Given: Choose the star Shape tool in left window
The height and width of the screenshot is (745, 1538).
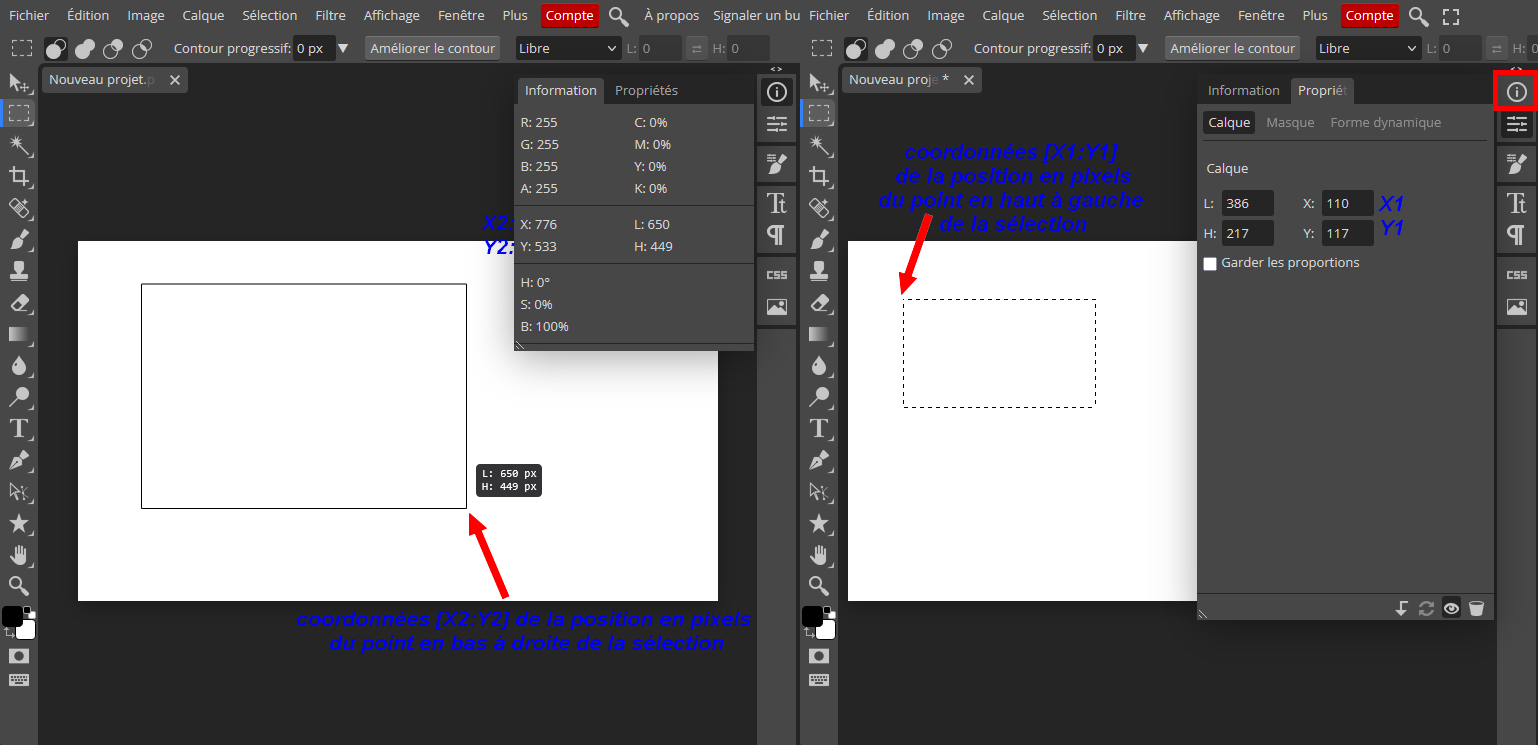Looking at the screenshot, I should click(19, 523).
